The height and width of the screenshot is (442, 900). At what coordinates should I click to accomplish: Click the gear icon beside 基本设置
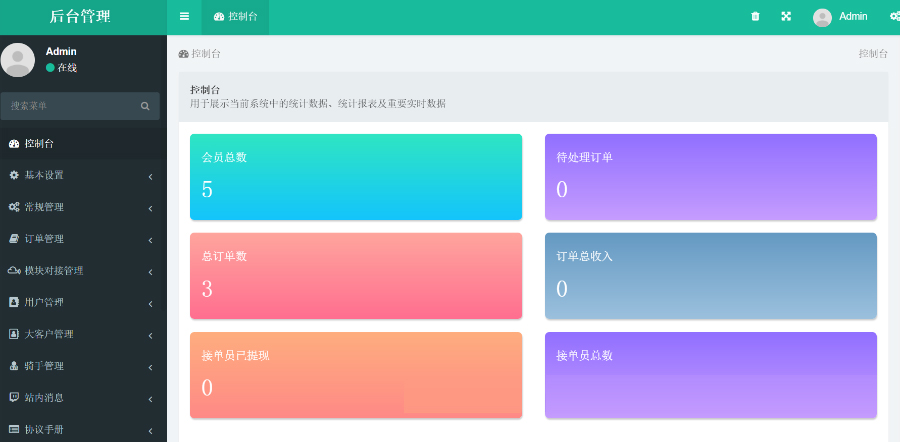[14, 175]
